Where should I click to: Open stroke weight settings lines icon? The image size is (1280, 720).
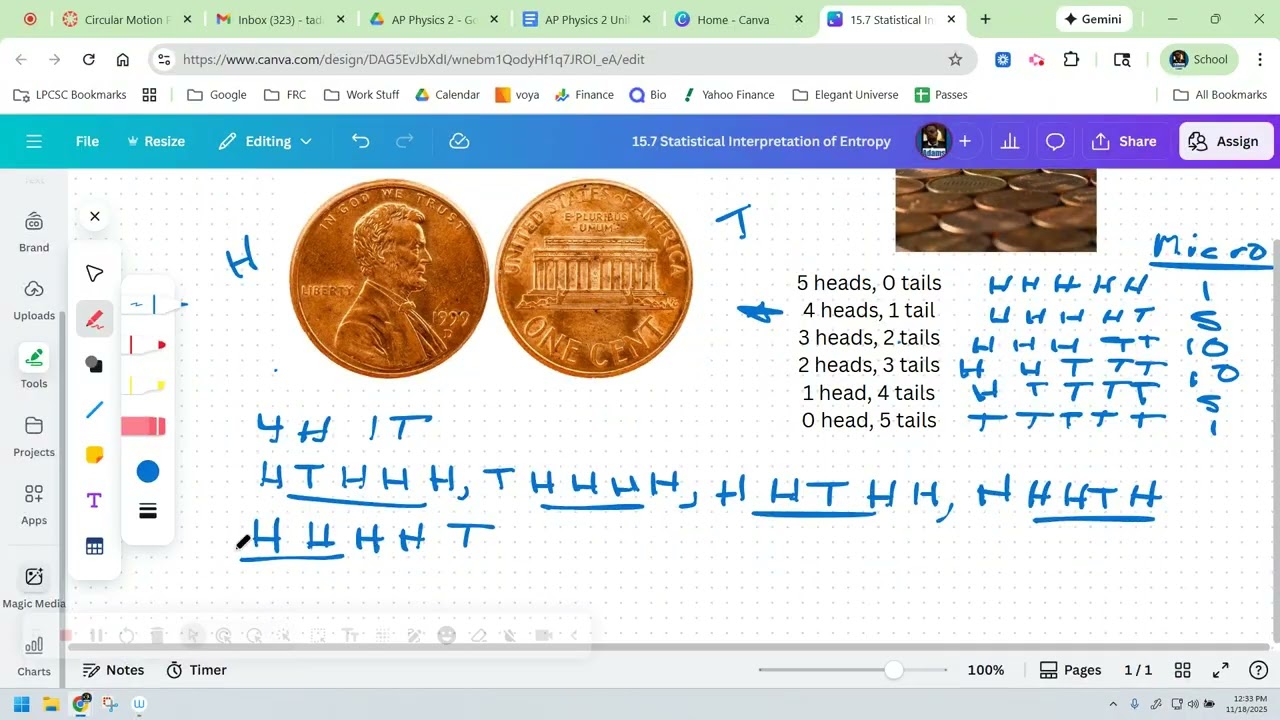(x=148, y=512)
